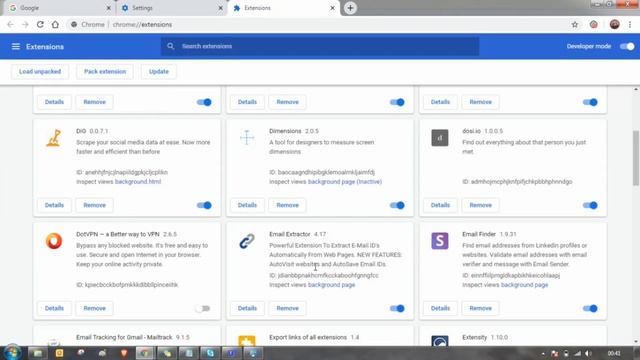Viewport: 640px width, 360px height.
Task: Click the Brave lion icon in the taskbar
Action: [124, 353]
